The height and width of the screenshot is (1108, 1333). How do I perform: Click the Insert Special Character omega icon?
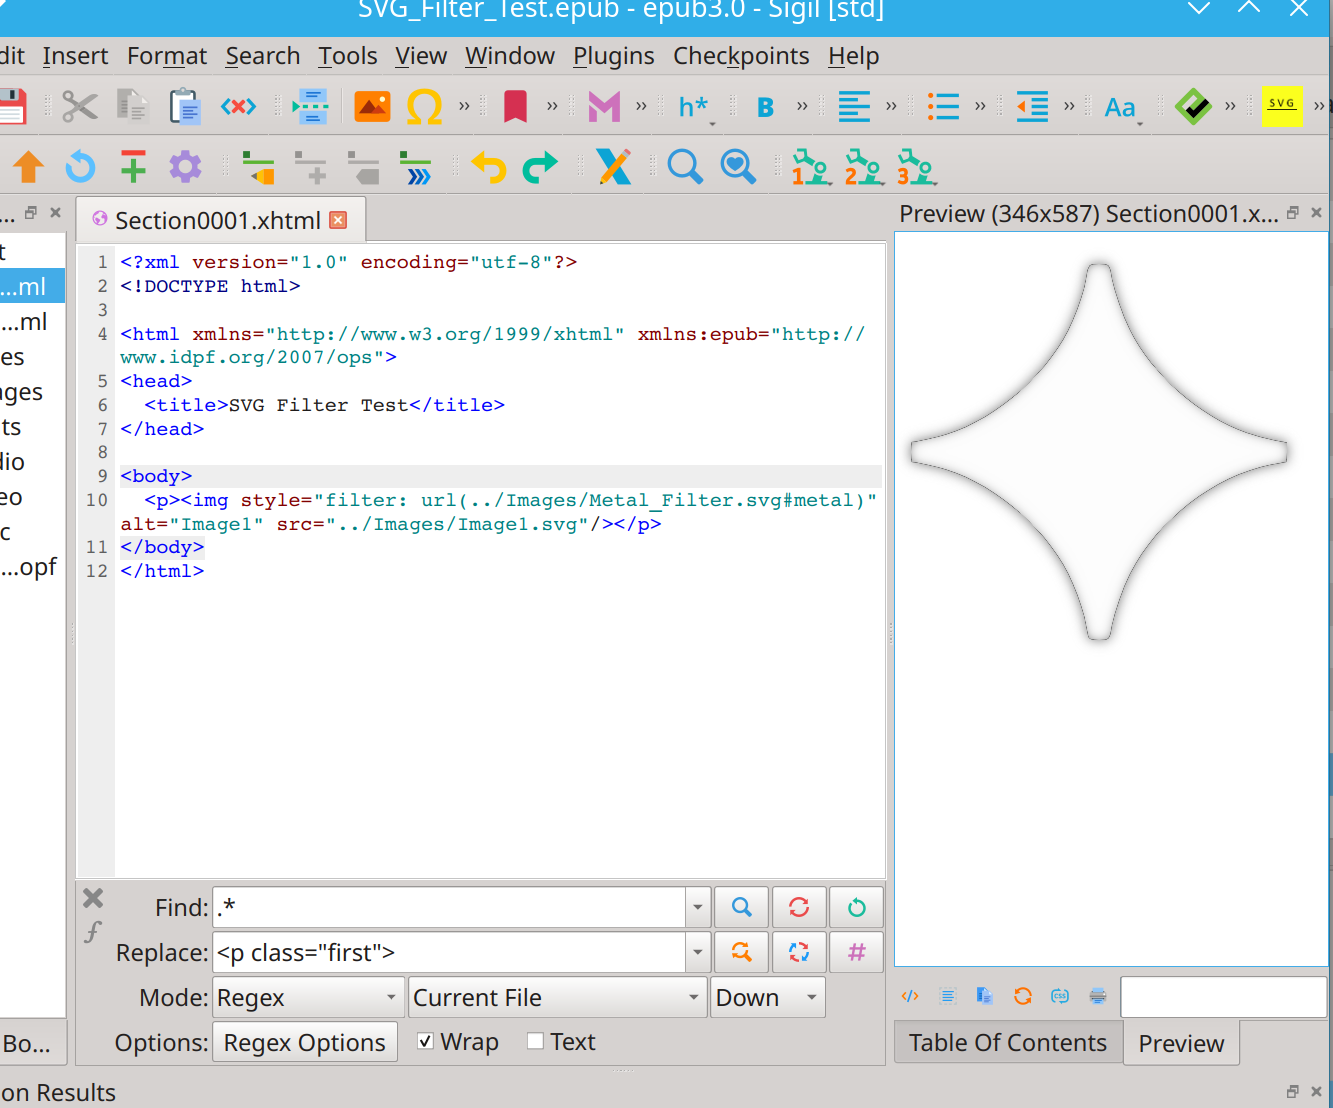click(x=424, y=106)
